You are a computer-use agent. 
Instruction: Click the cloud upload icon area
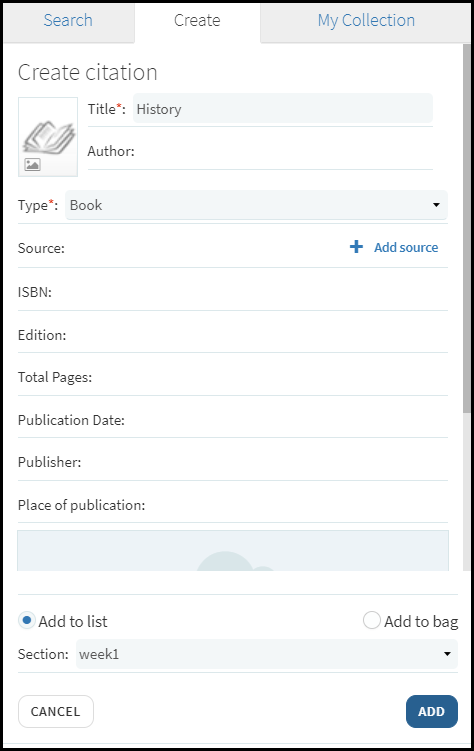point(233,551)
